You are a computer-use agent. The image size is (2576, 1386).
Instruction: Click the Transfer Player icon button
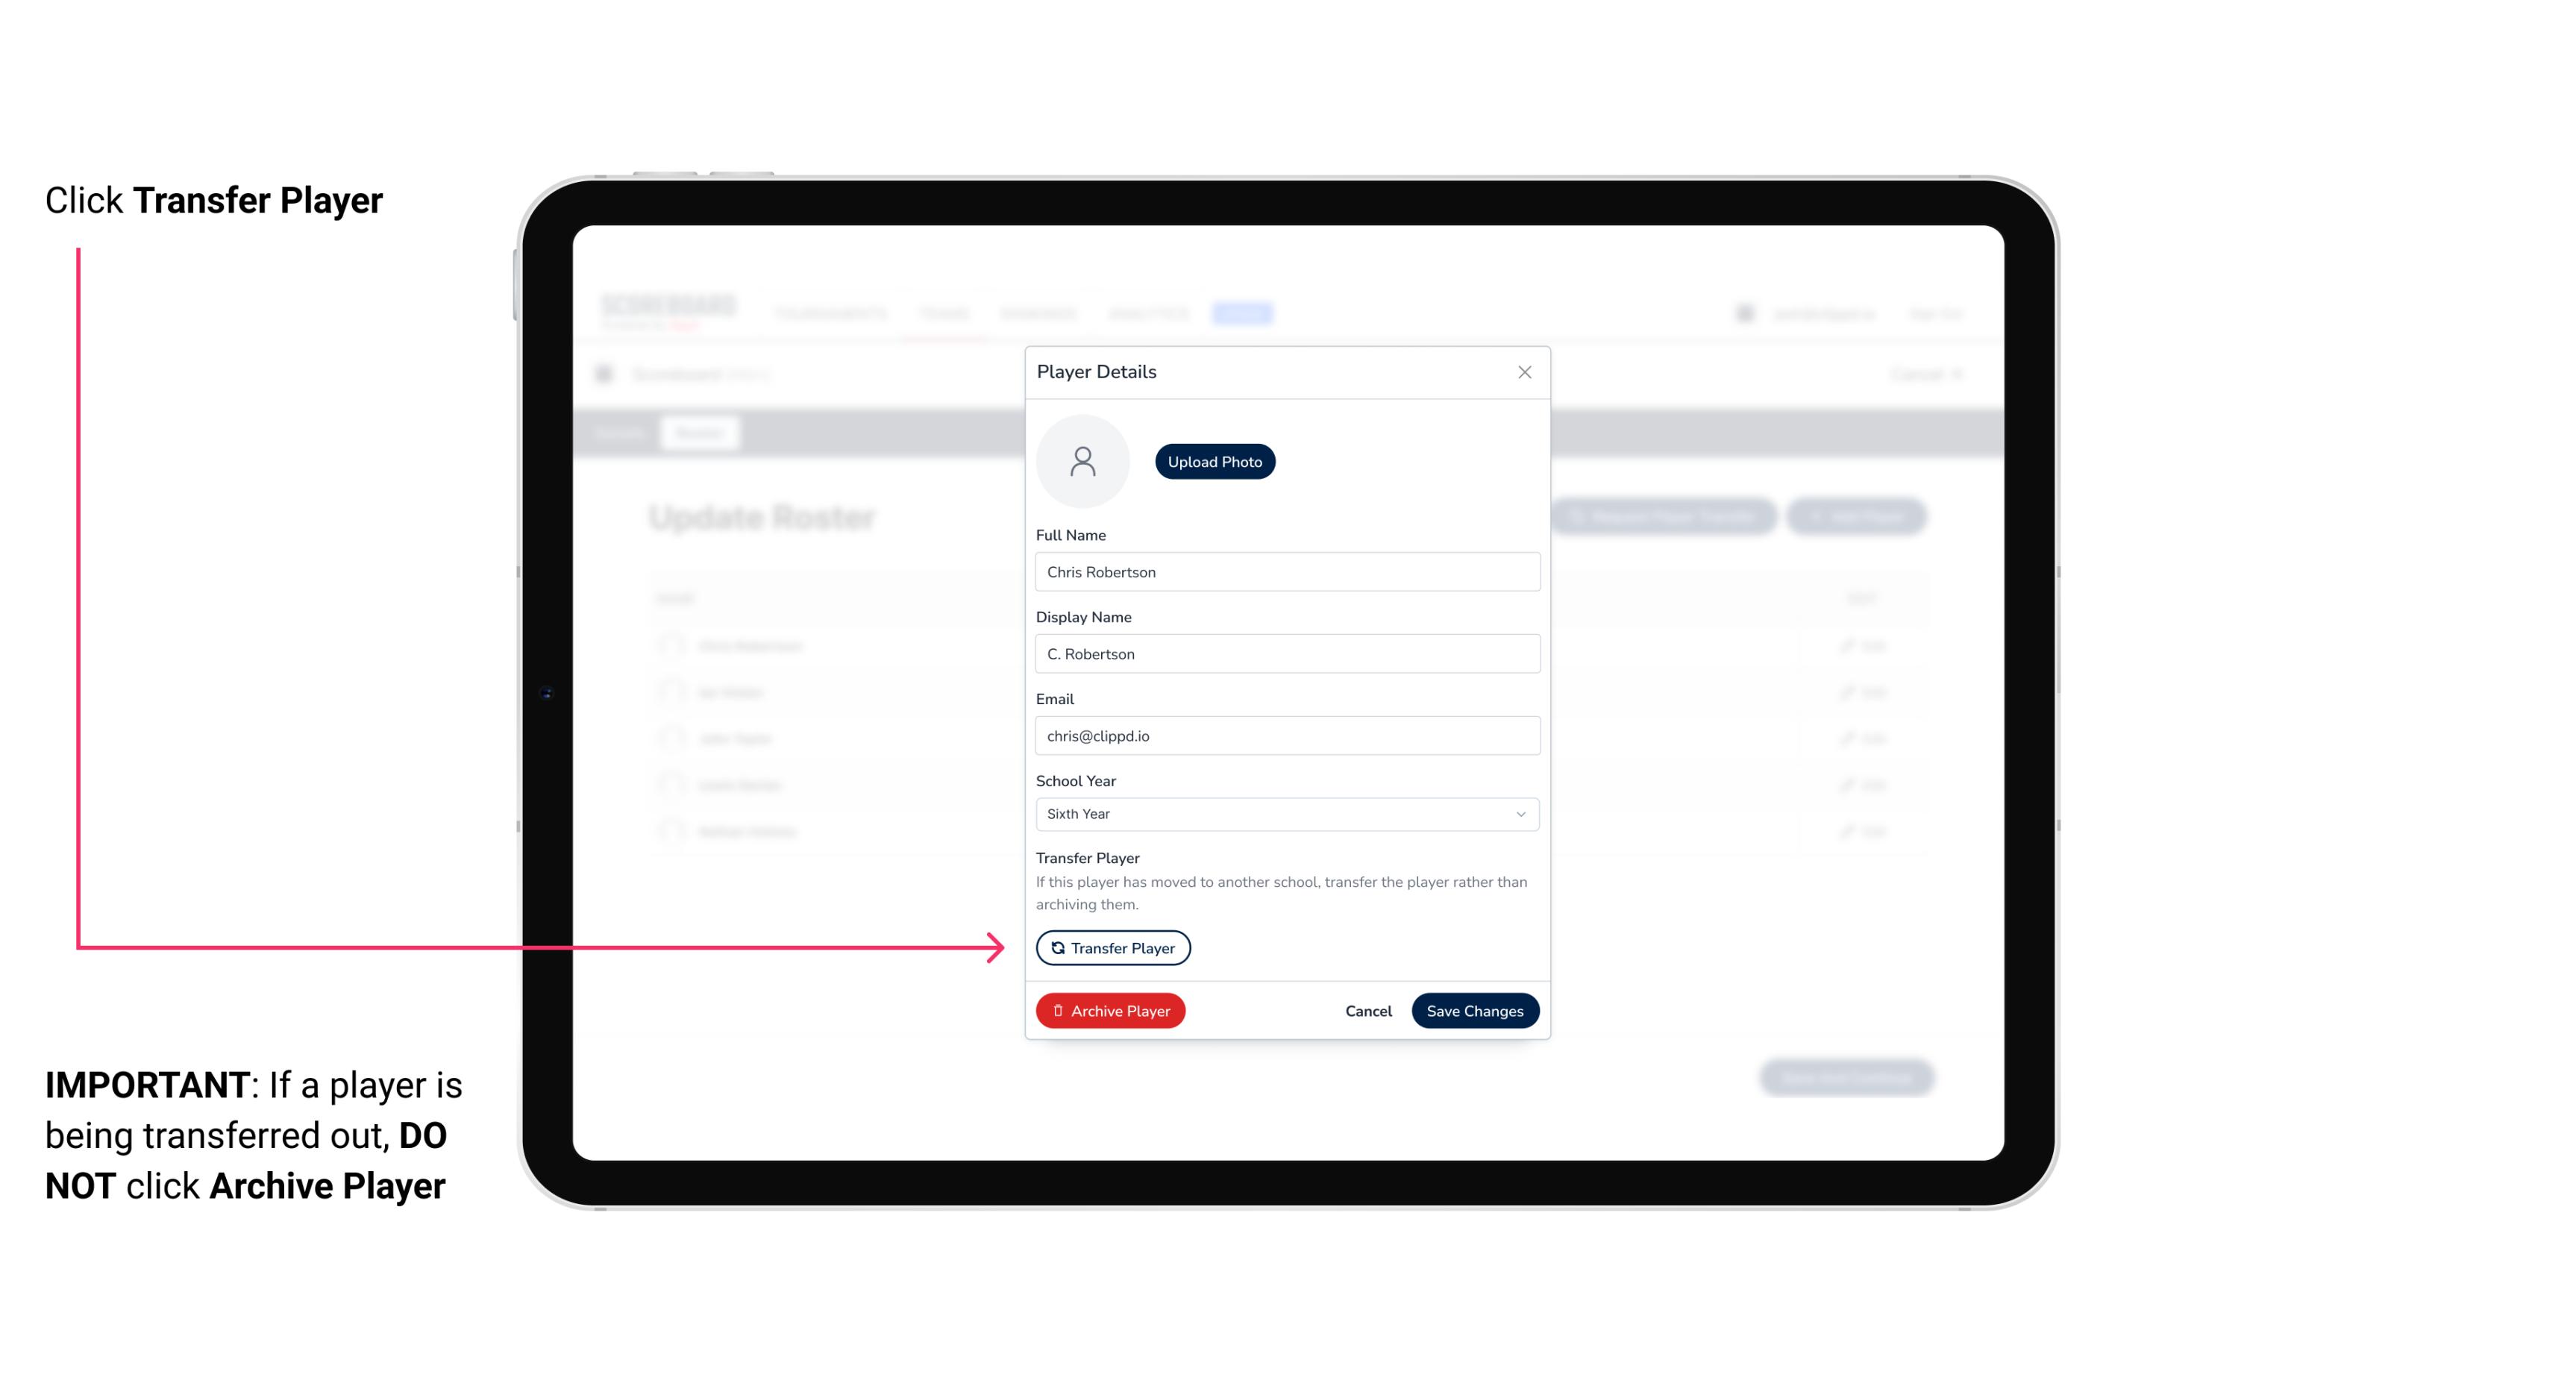coord(1112,947)
